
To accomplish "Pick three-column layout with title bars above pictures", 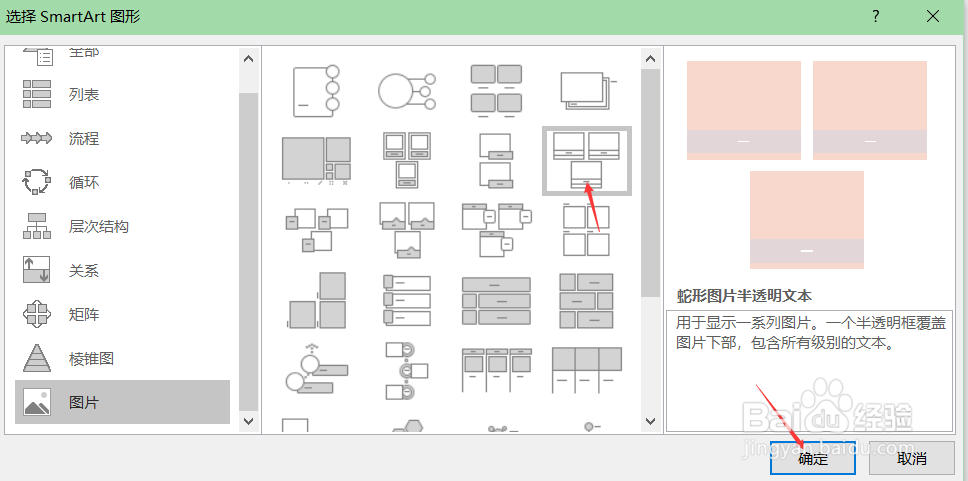I will pyautogui.click(x=496, y=369).
